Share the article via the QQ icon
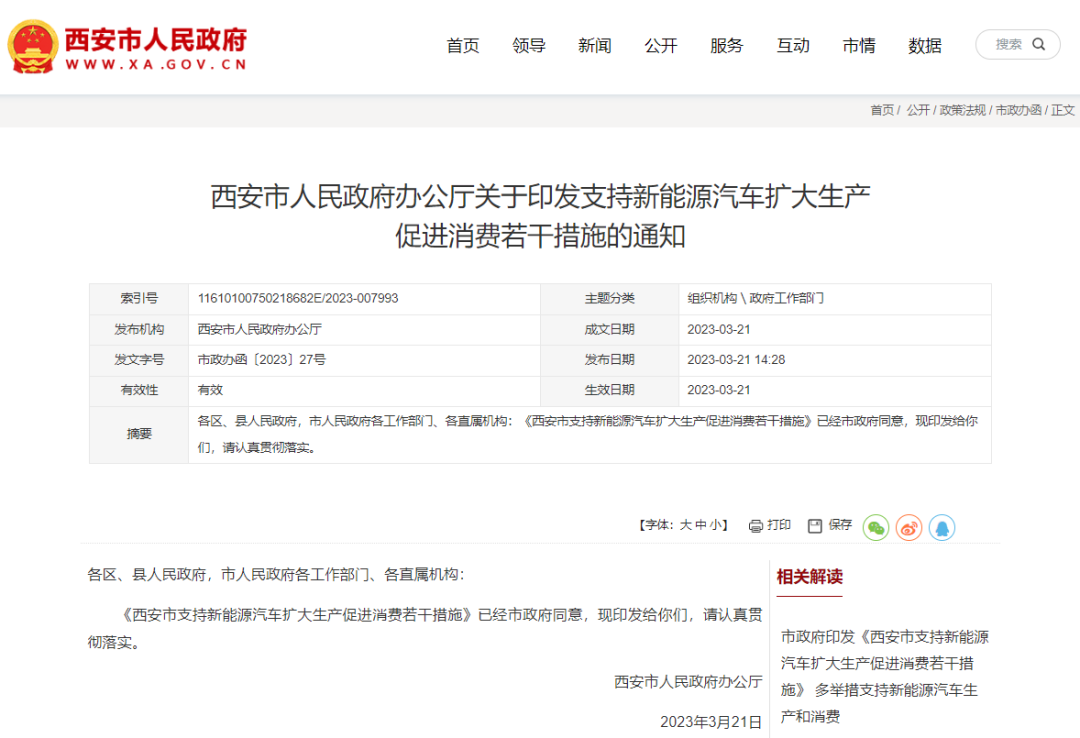This screenshot has width=1080, height=738. point(942,527)
